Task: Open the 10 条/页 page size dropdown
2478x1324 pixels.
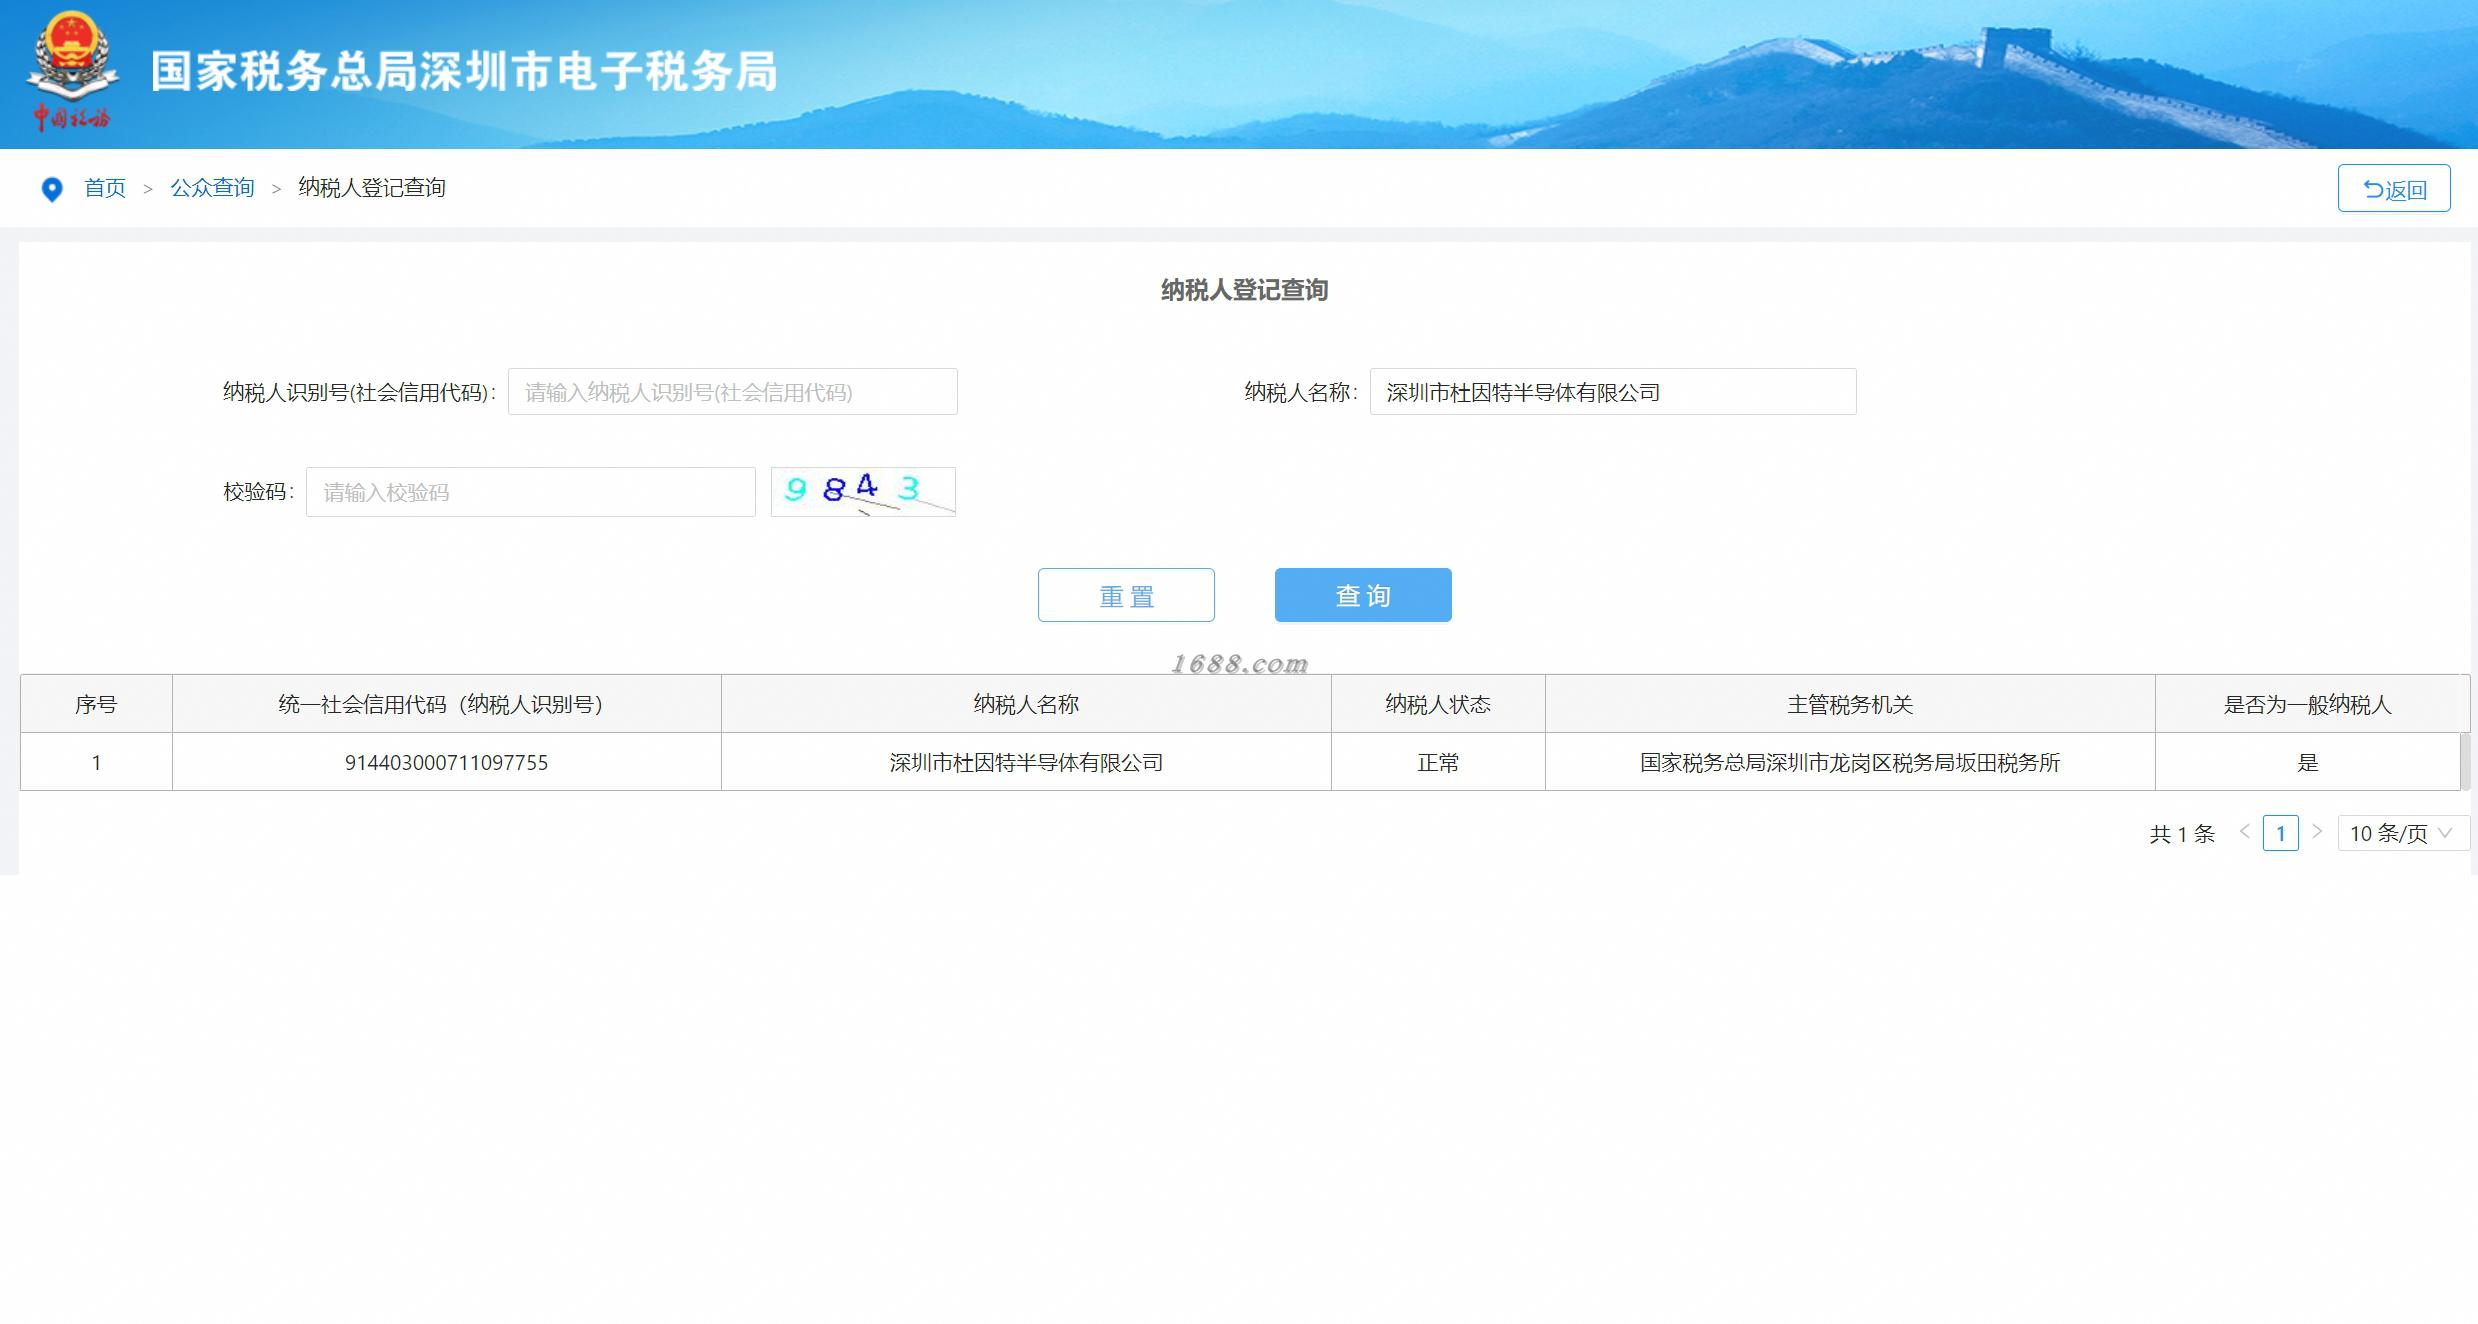Action: point(2401,833)
